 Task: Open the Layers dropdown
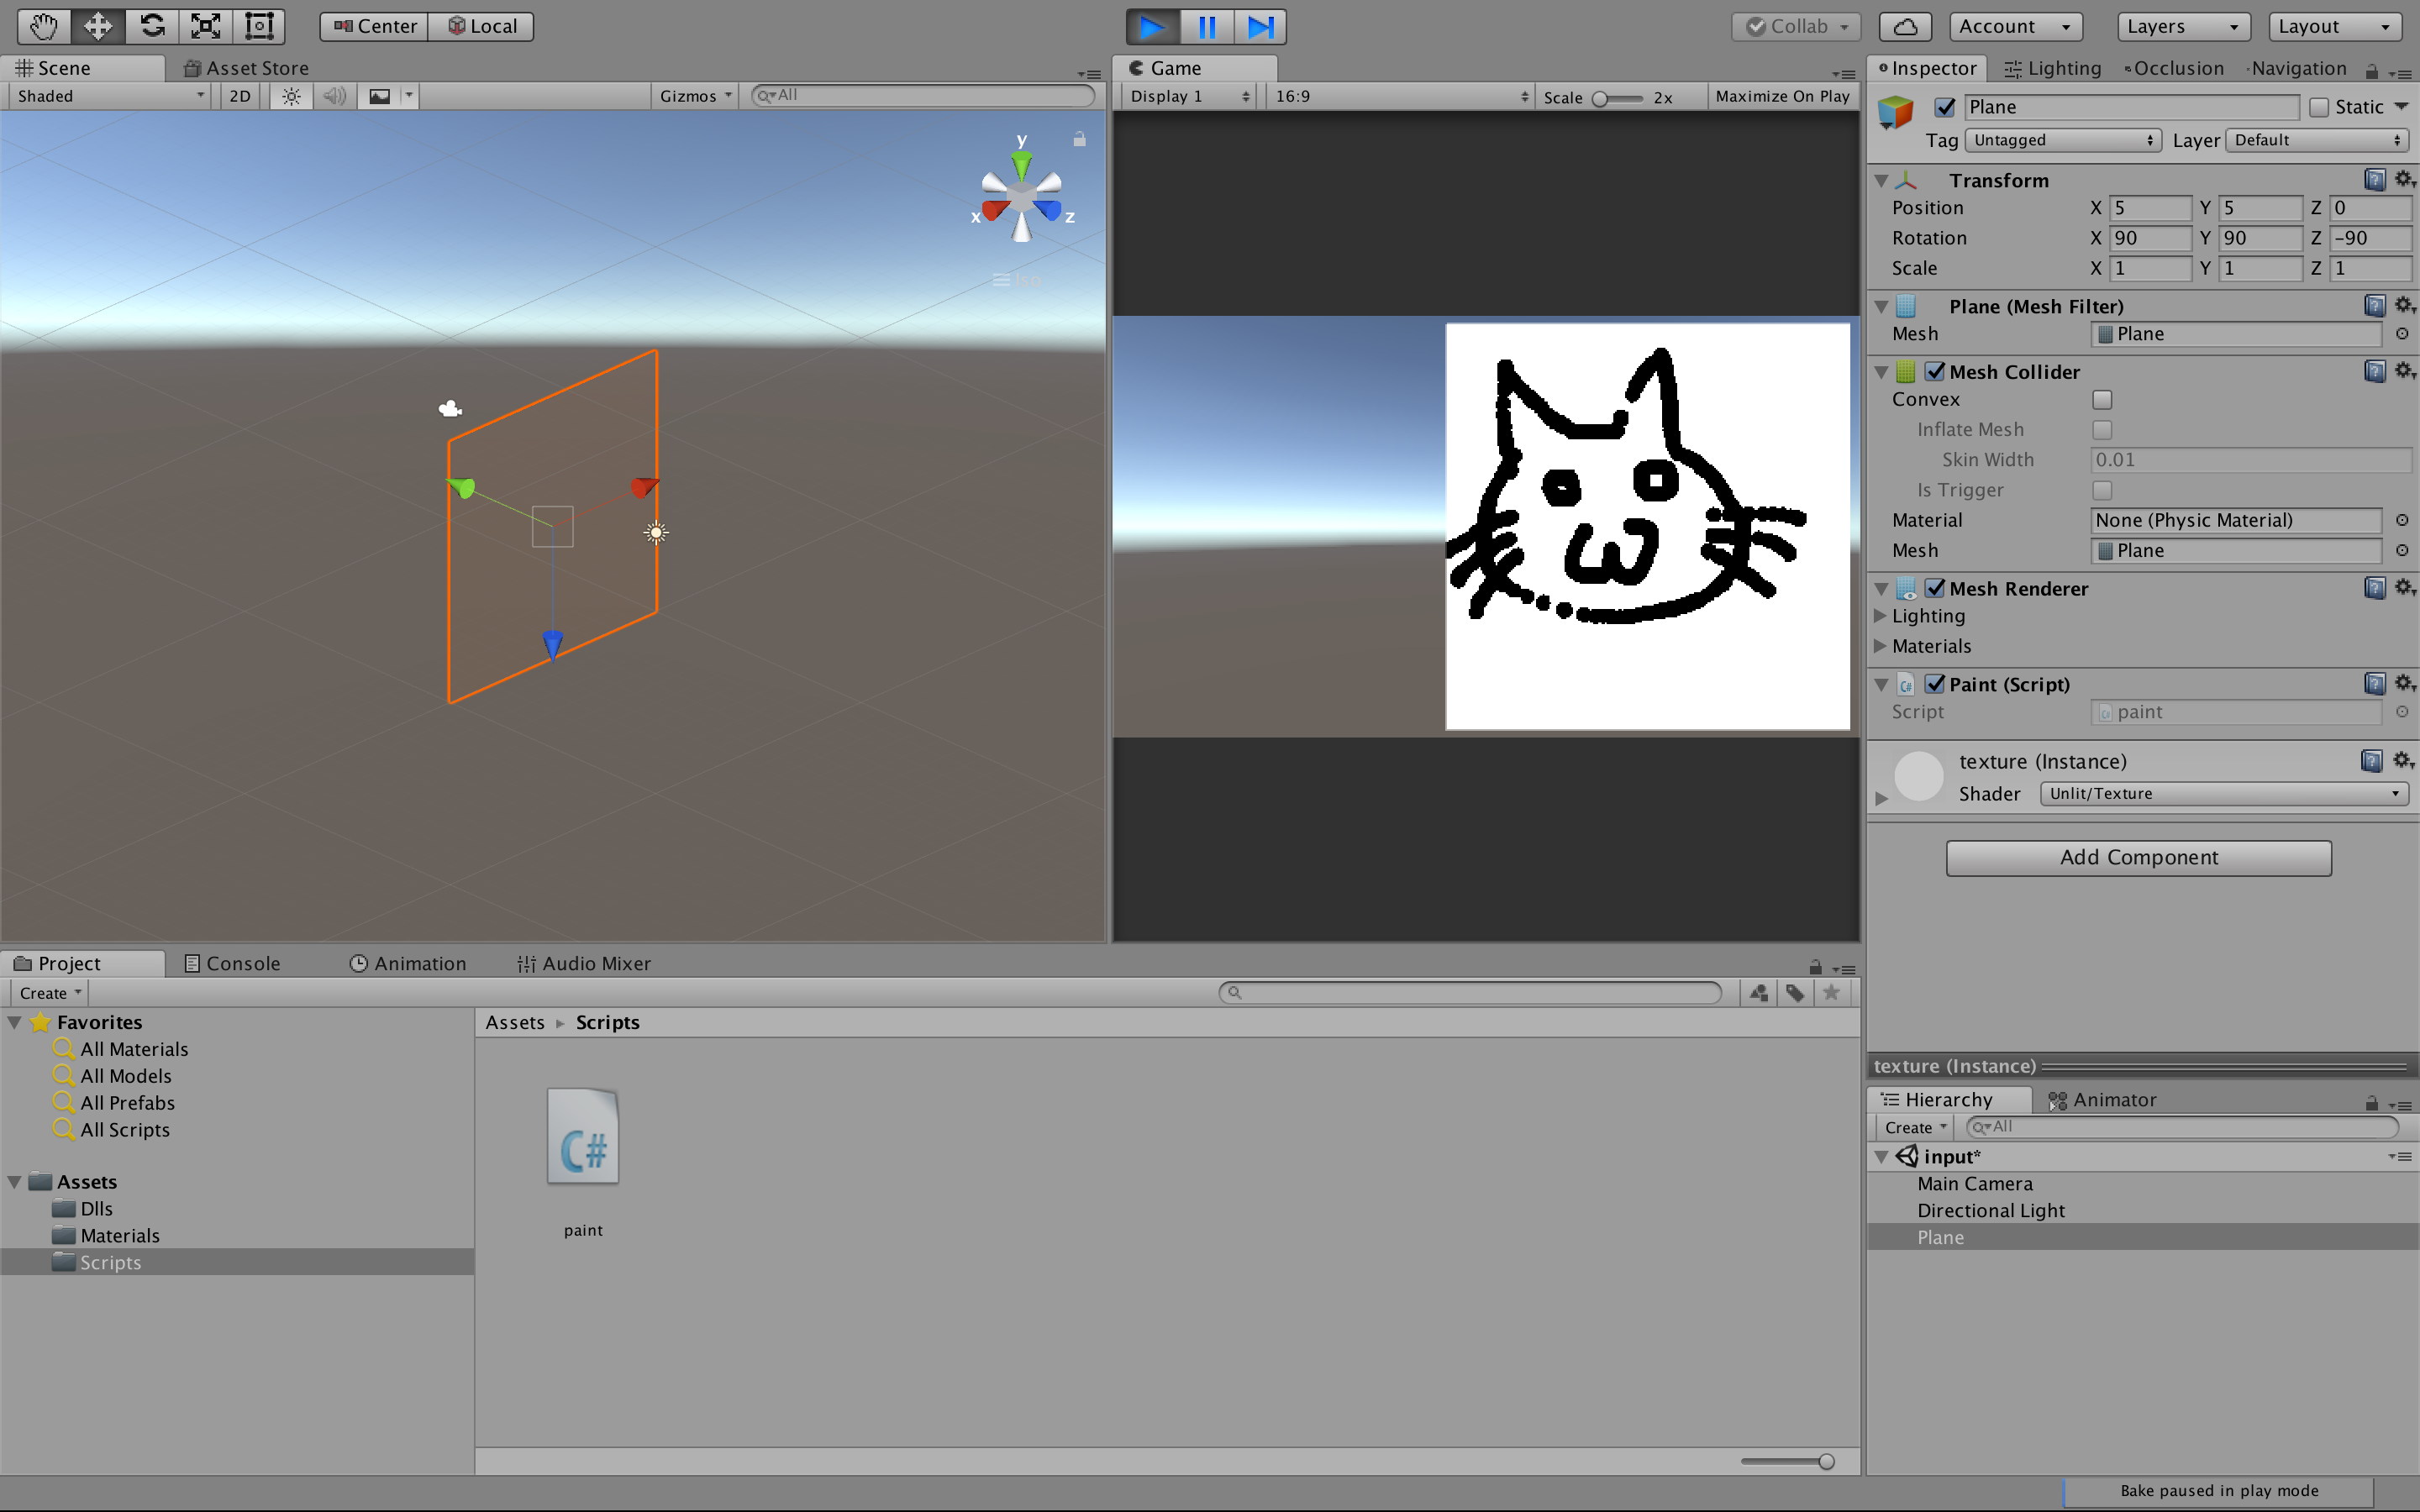click(x=2183, y=27)
